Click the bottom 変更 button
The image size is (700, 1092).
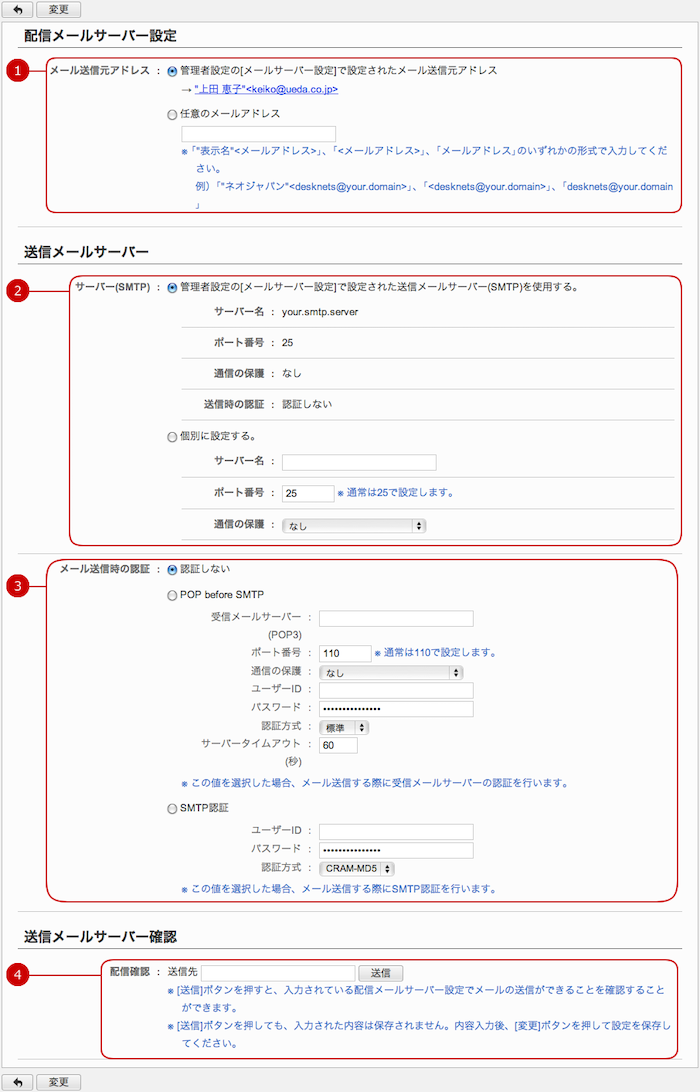(59, 1082)
